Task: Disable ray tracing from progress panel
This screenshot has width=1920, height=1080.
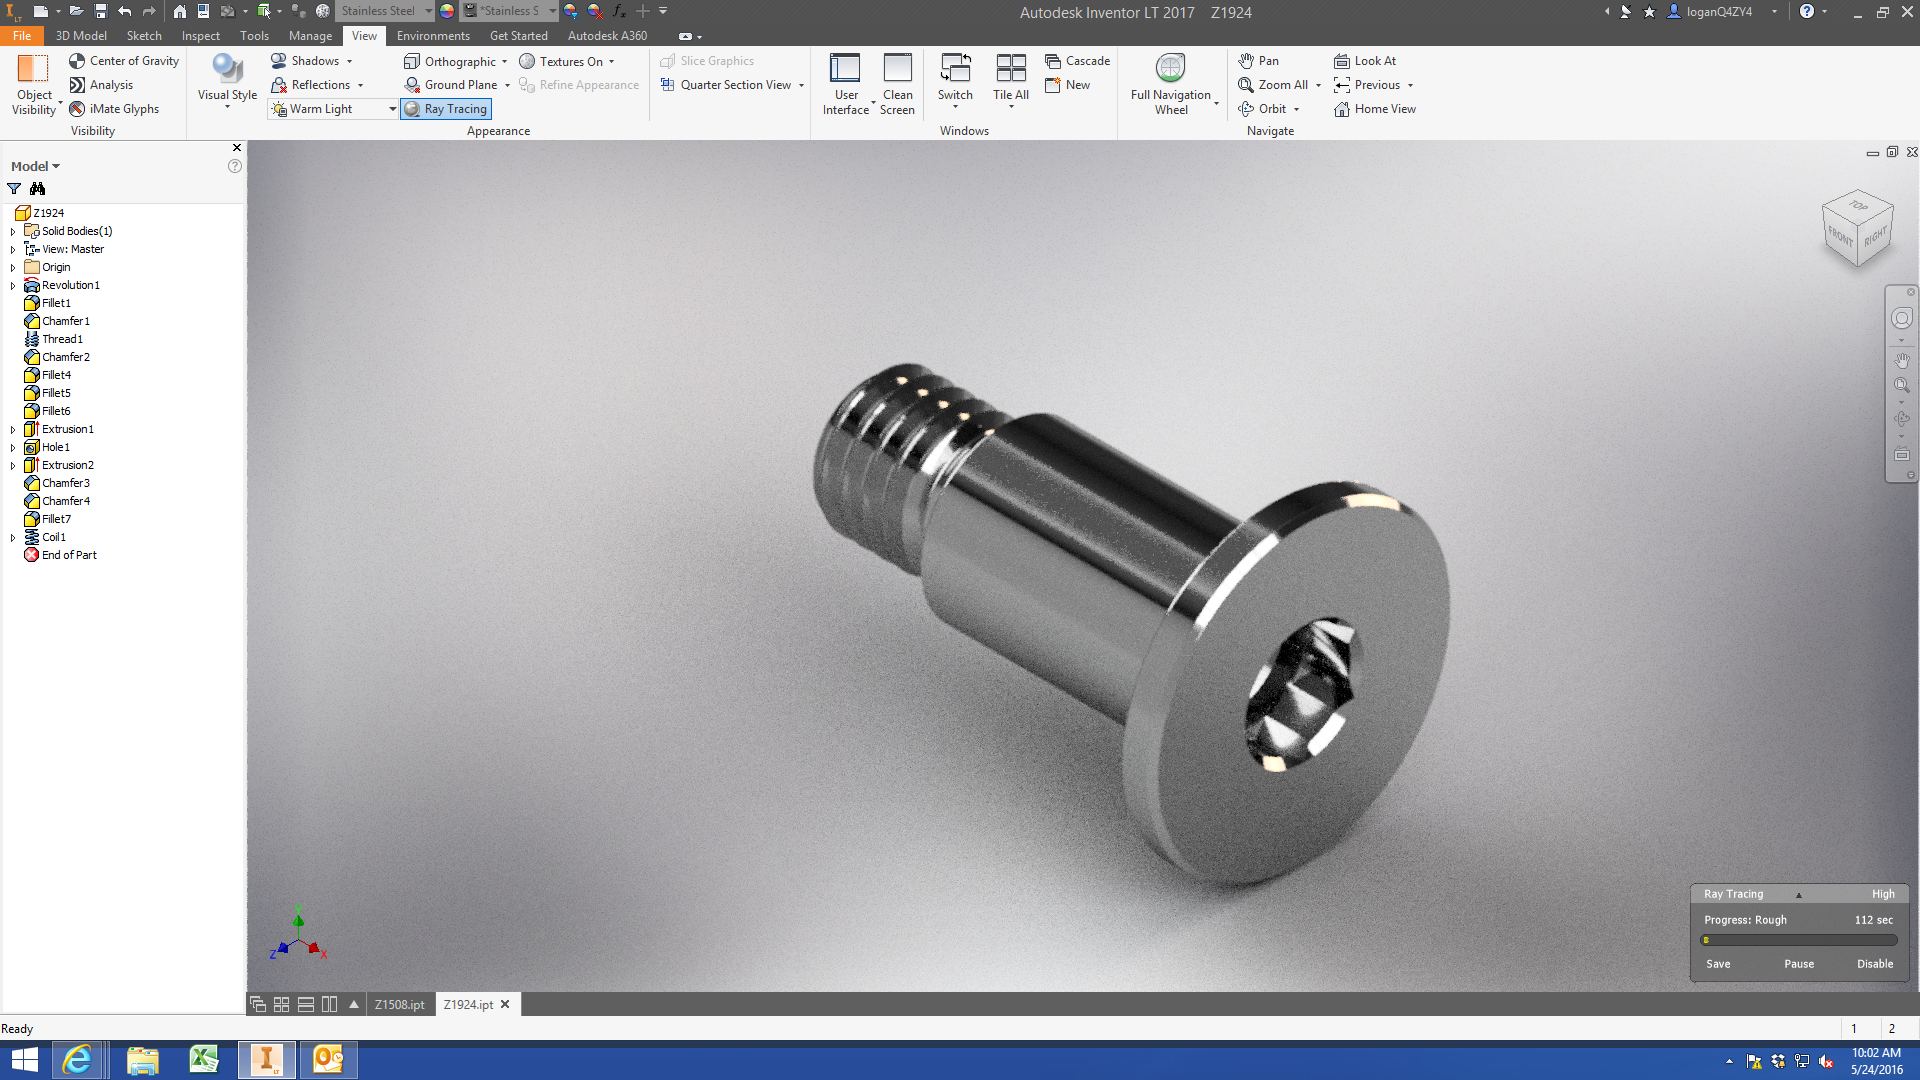Action: (x=1875, y=964)
